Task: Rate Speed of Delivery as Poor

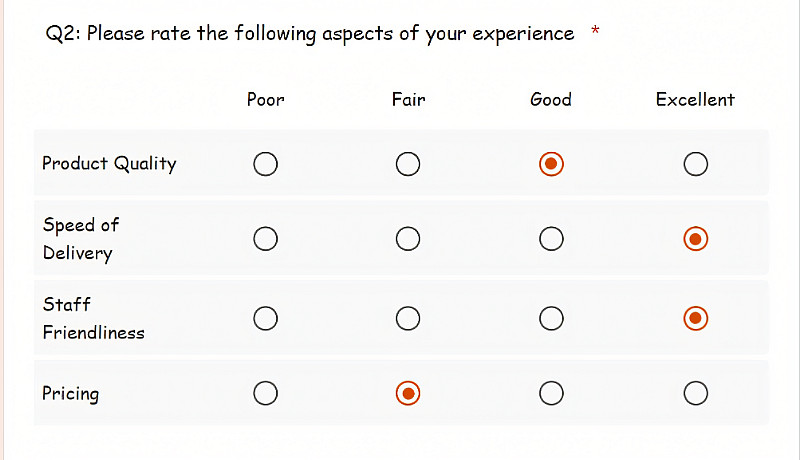Action: click(265, 239)
